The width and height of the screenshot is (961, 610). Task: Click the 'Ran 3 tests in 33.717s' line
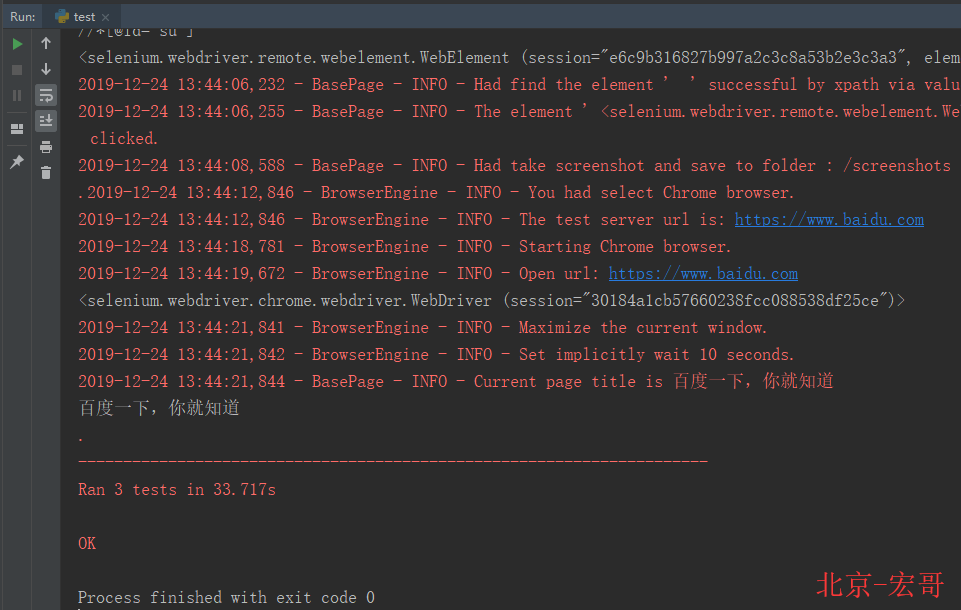(x=177, y=490)
